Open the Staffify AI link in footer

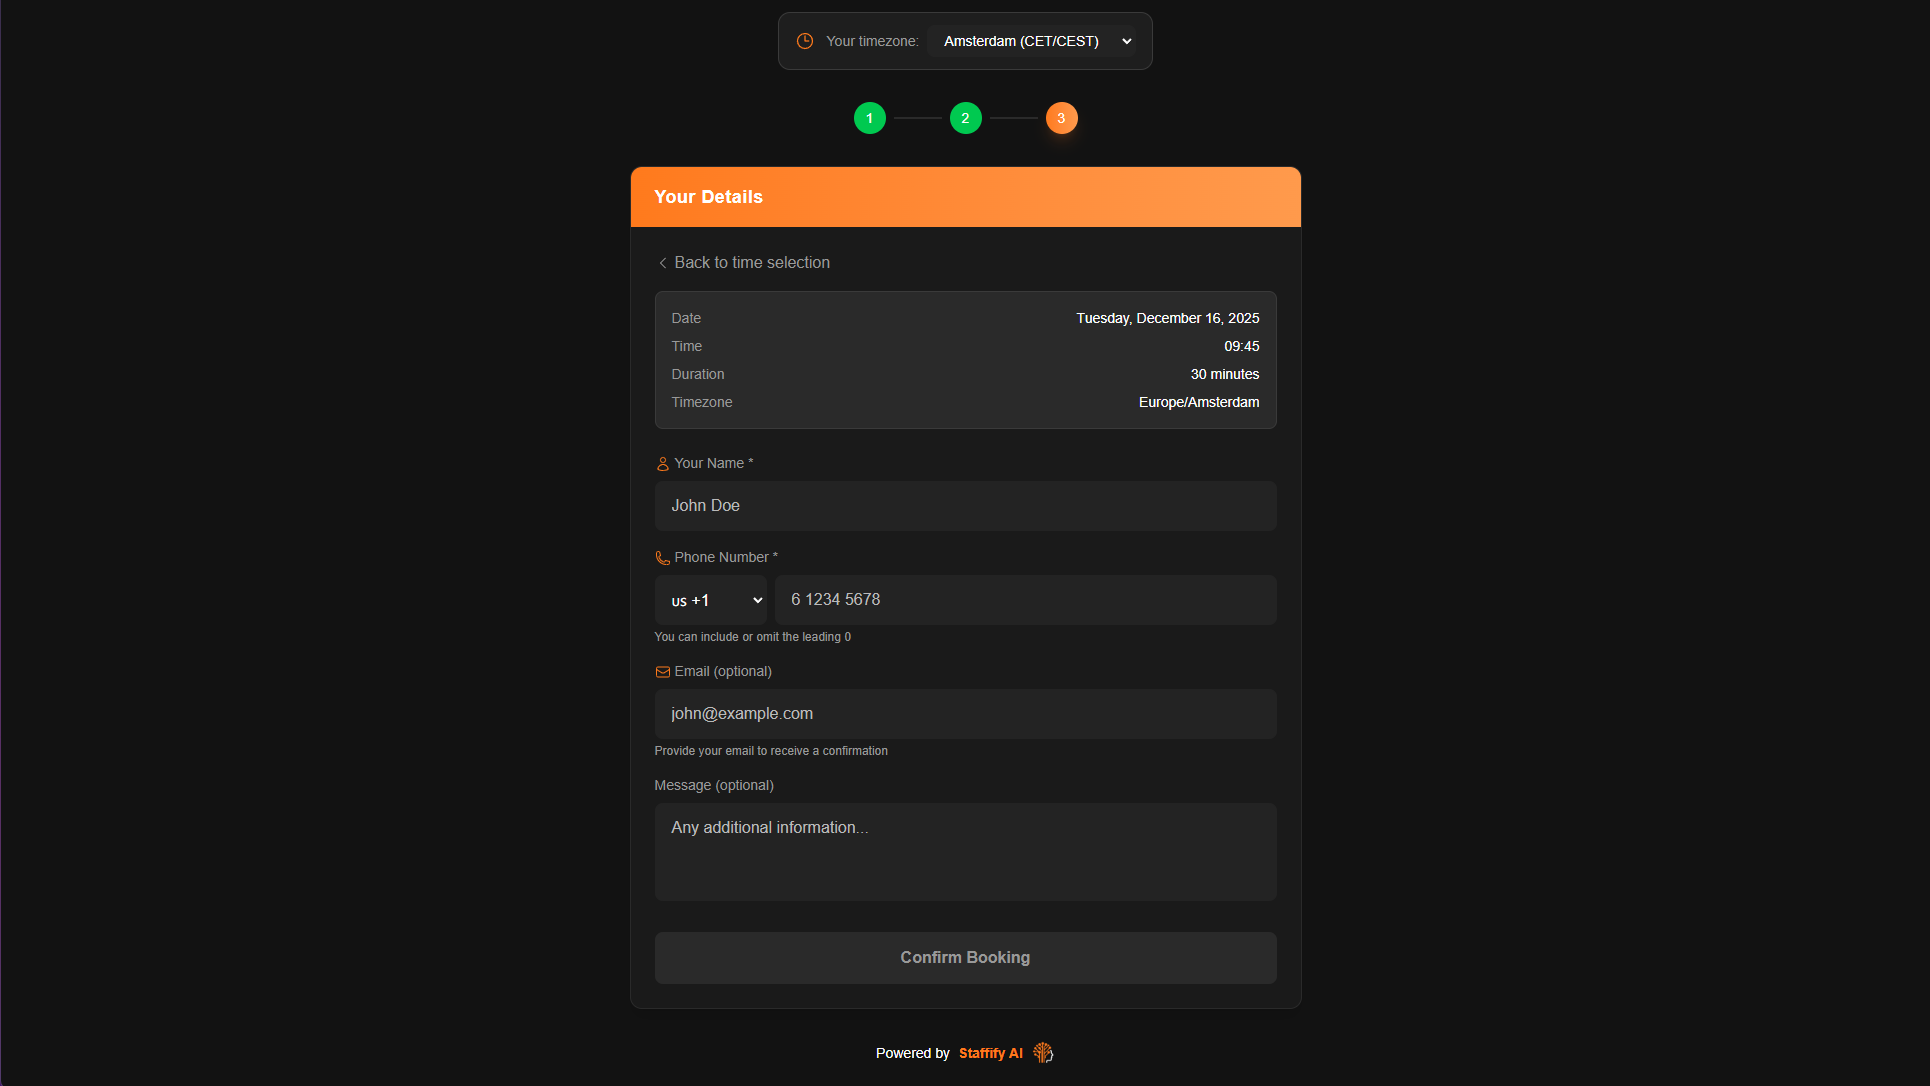point(990,1053)
